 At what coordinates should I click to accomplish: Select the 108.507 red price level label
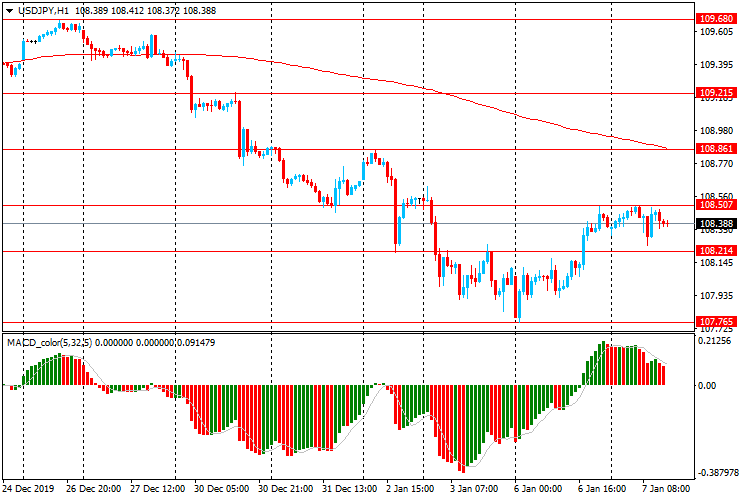pyautogui.click(x=716, y=204)
